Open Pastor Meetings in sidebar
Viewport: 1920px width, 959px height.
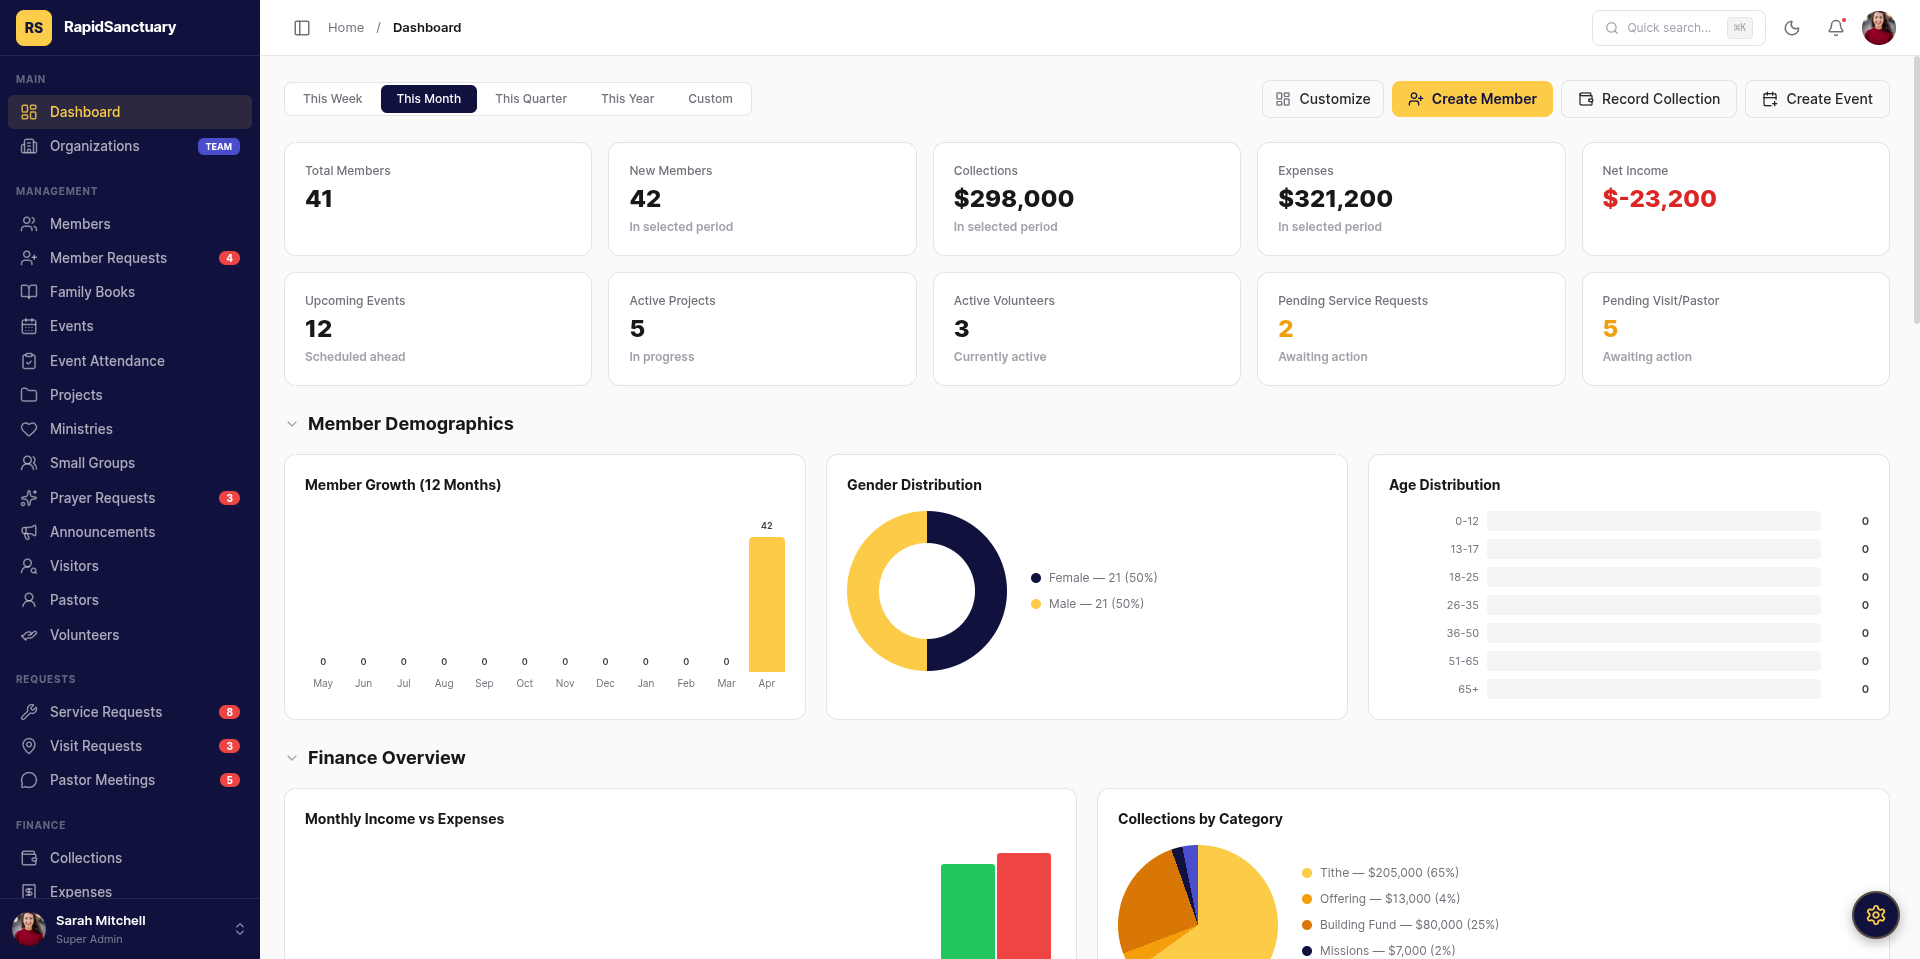pyautogui.click(x=130, y=780)
